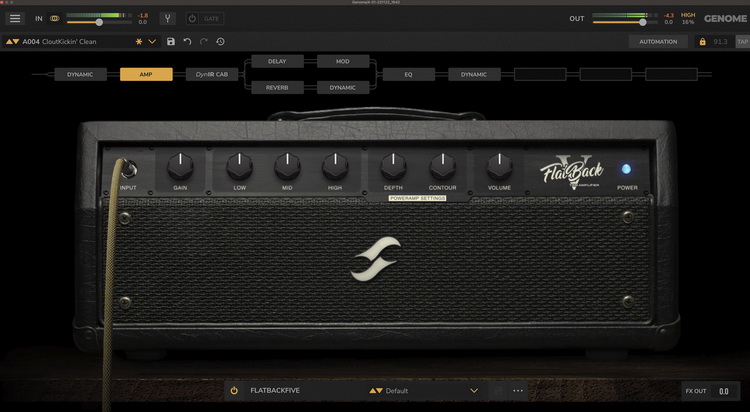Image resolution: width=750 pixels, height=412 pixels.
Task: Click first empty slot after last DYNAMIC
Action: [540, 74]
